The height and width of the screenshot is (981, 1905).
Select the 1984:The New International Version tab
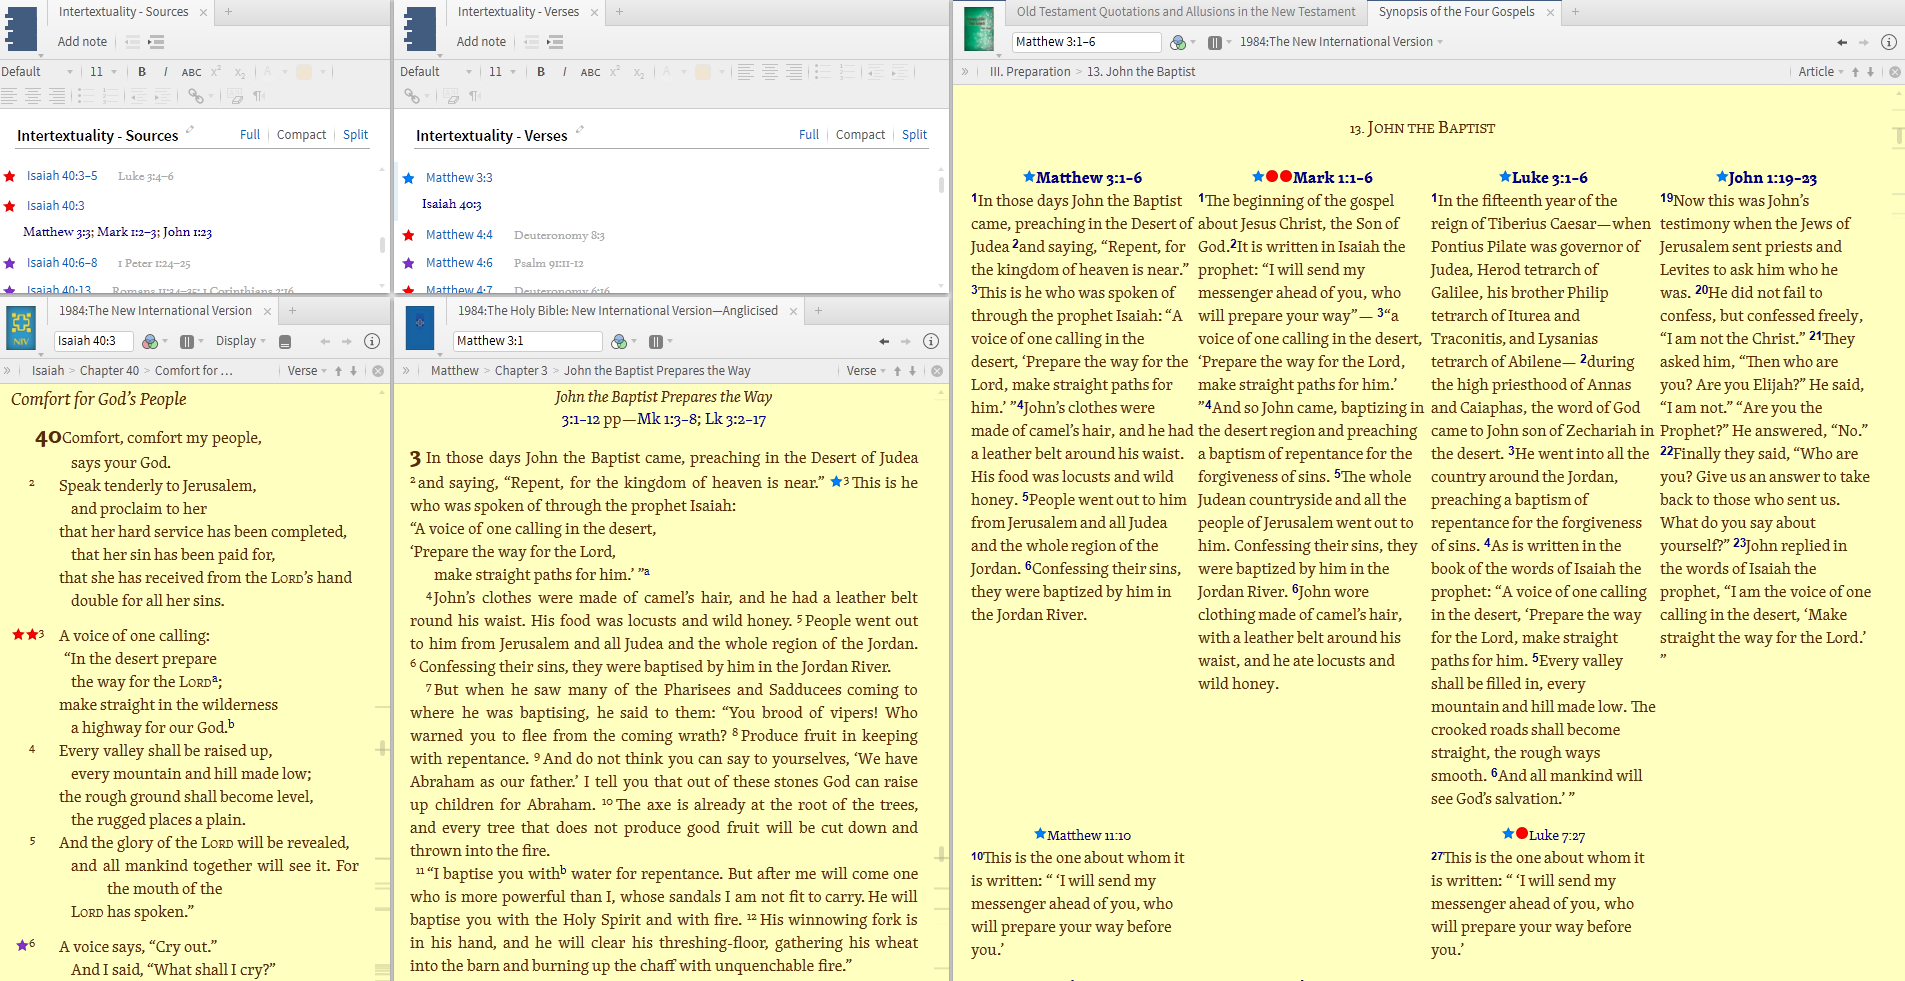click(x=155, y=311)
